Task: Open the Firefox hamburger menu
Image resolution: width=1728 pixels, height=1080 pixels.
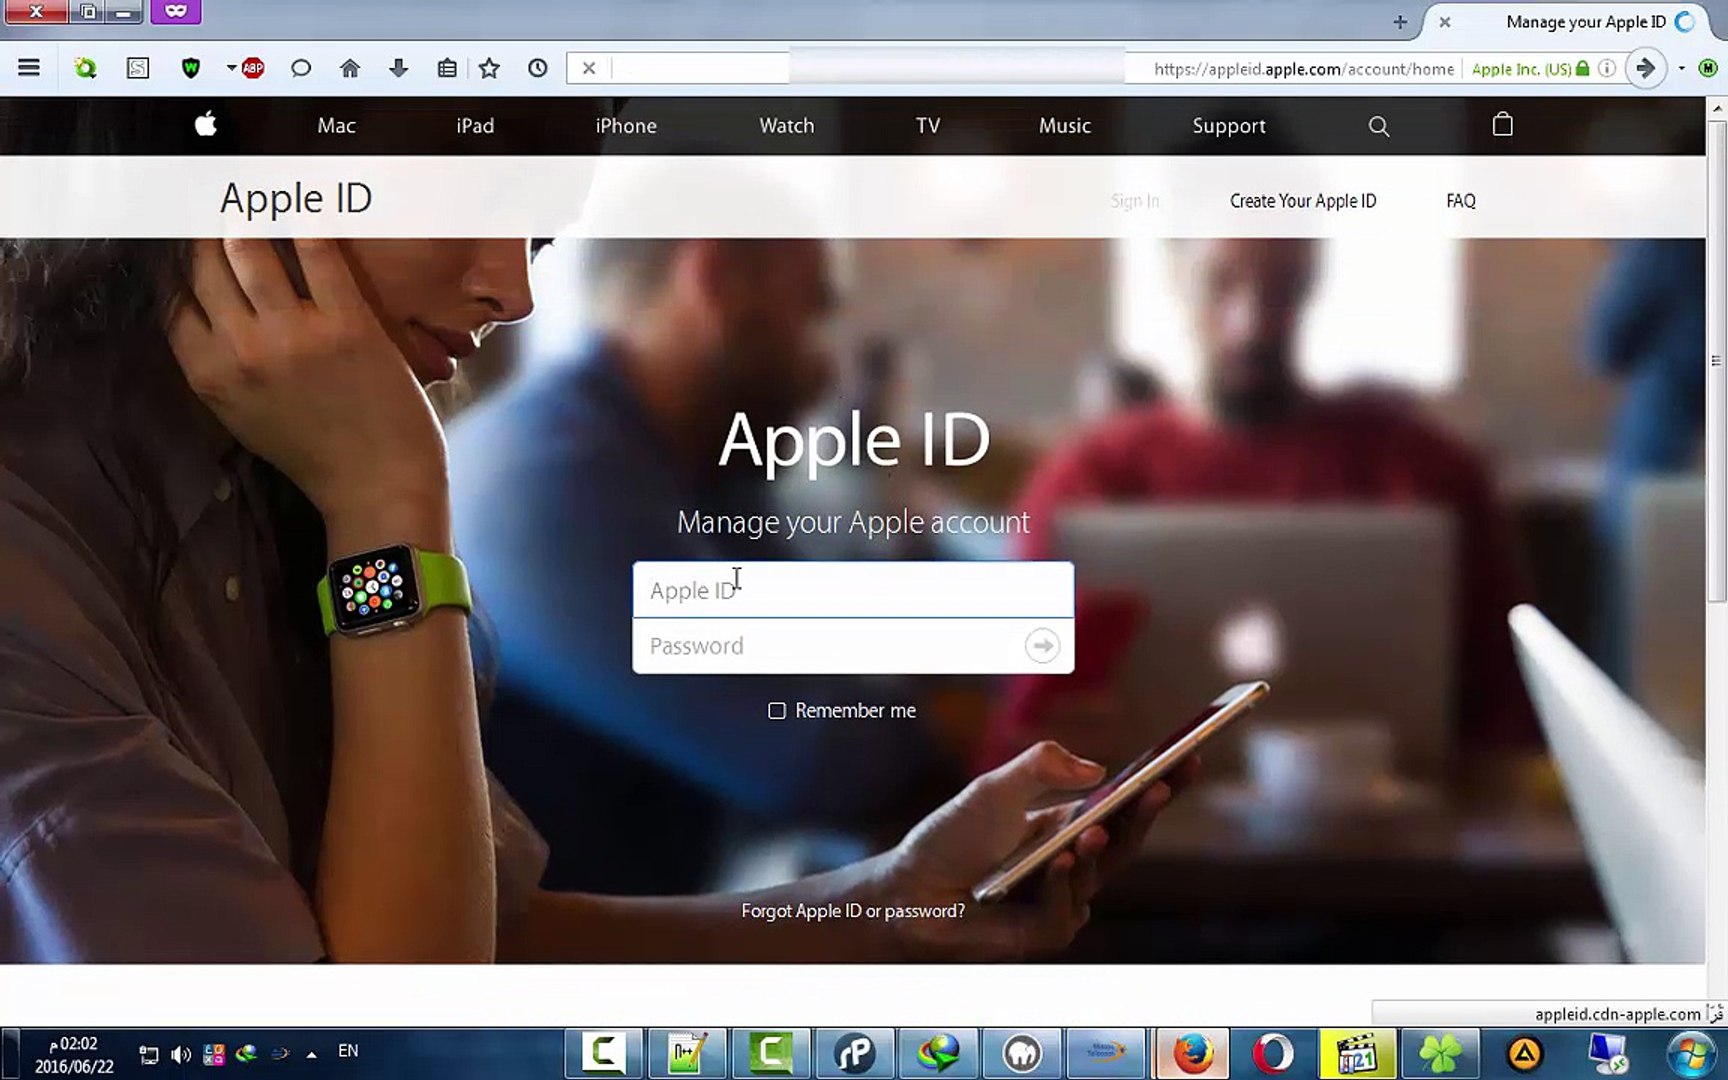Action: pyautogui.click(x=29, y=68)
